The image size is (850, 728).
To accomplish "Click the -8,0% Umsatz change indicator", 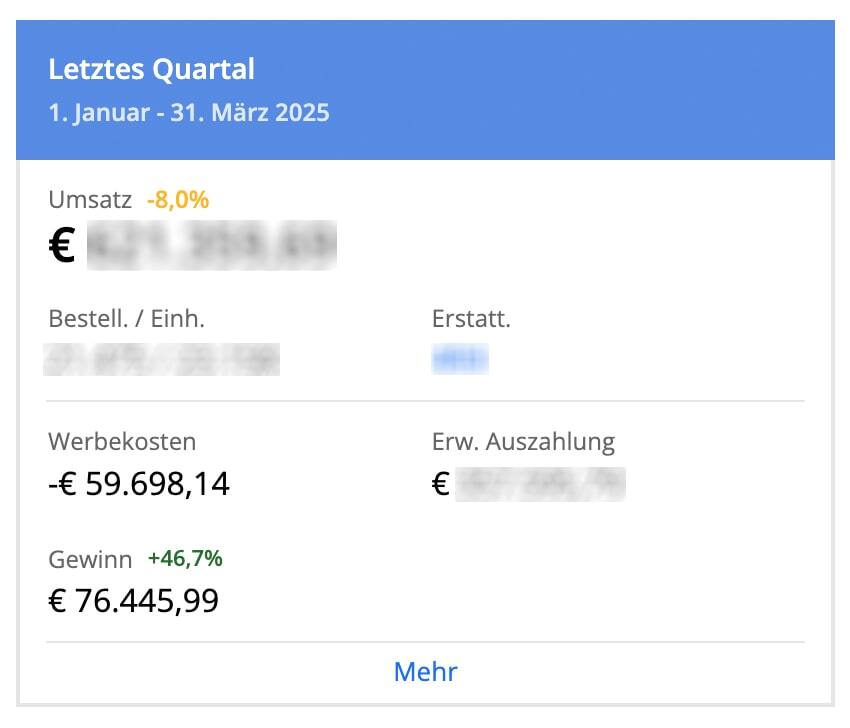I will click(178, 200).
